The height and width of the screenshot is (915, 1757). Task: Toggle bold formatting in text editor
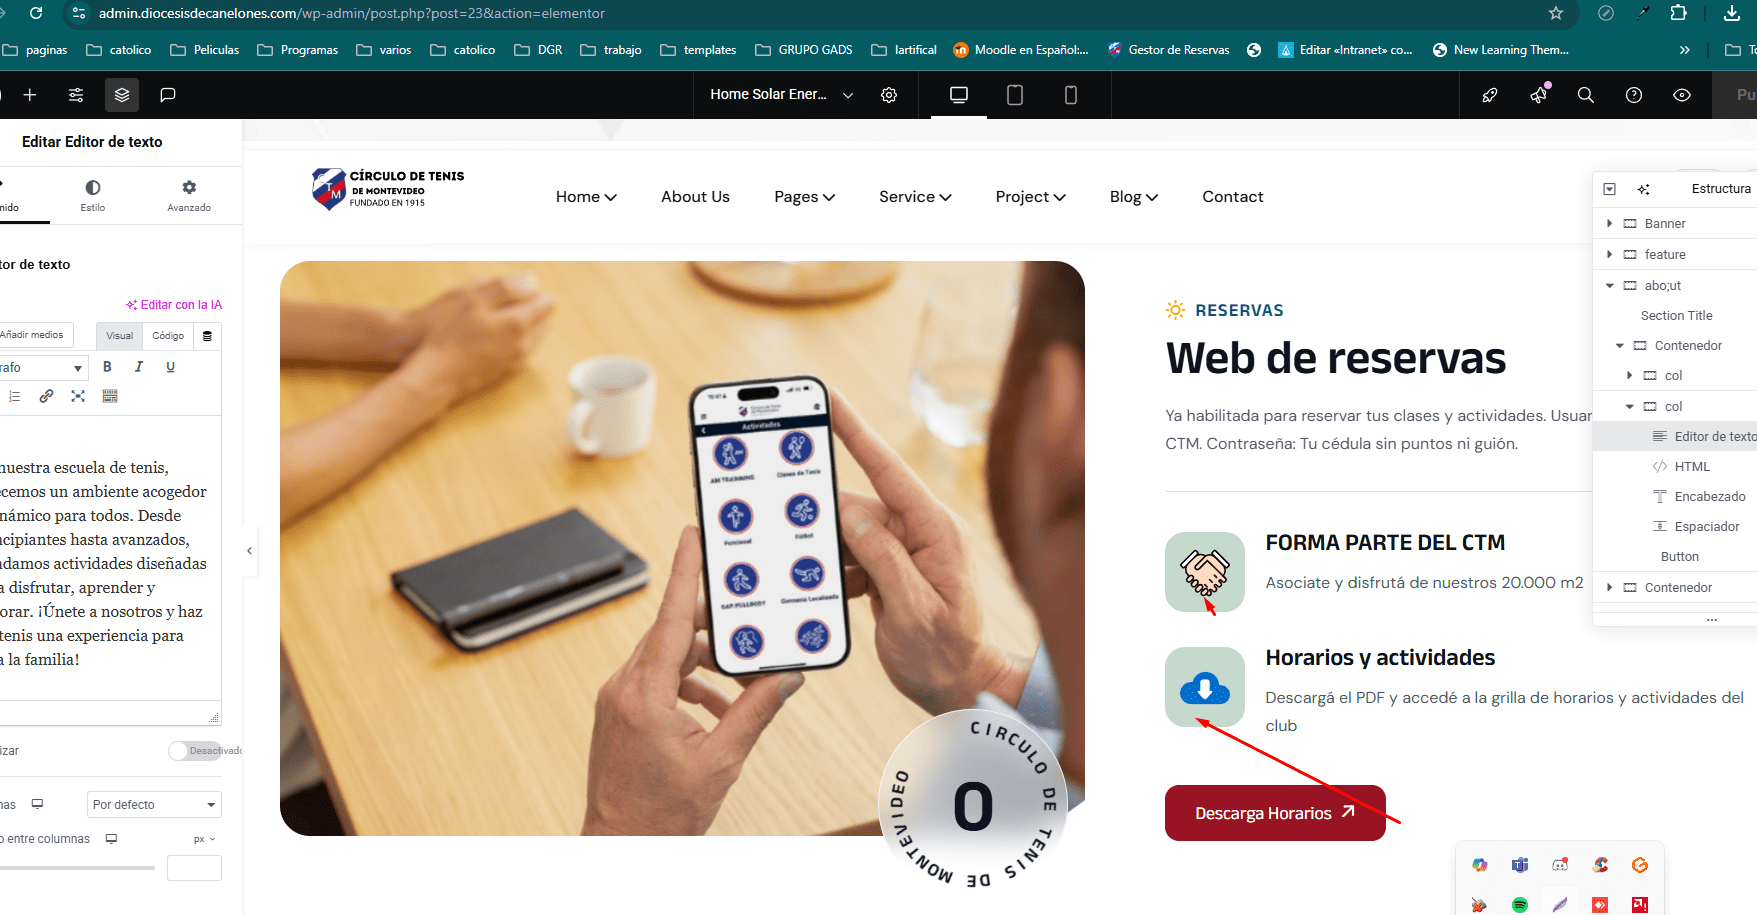click(x=107, y=367)
